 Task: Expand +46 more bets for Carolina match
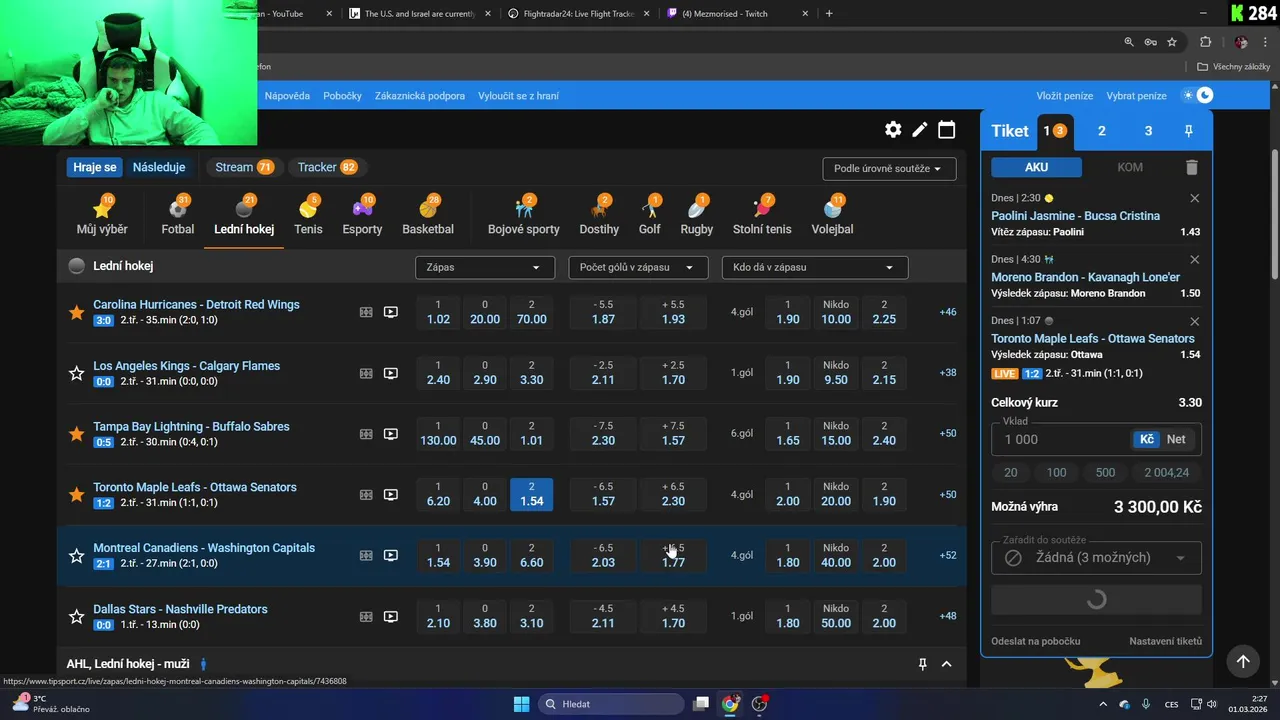(948, 312)
